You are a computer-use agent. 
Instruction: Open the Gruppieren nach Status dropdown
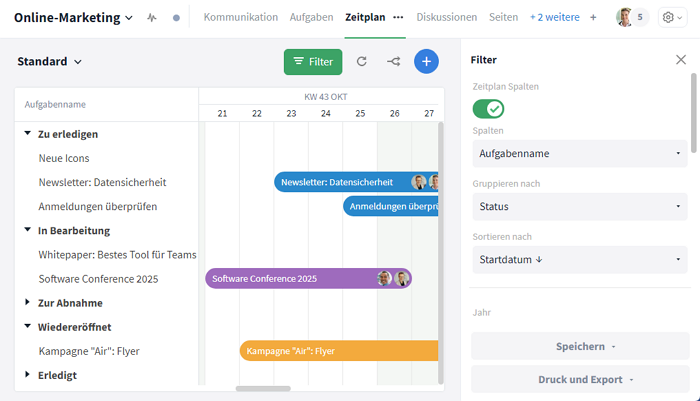(x=579, y=206)
